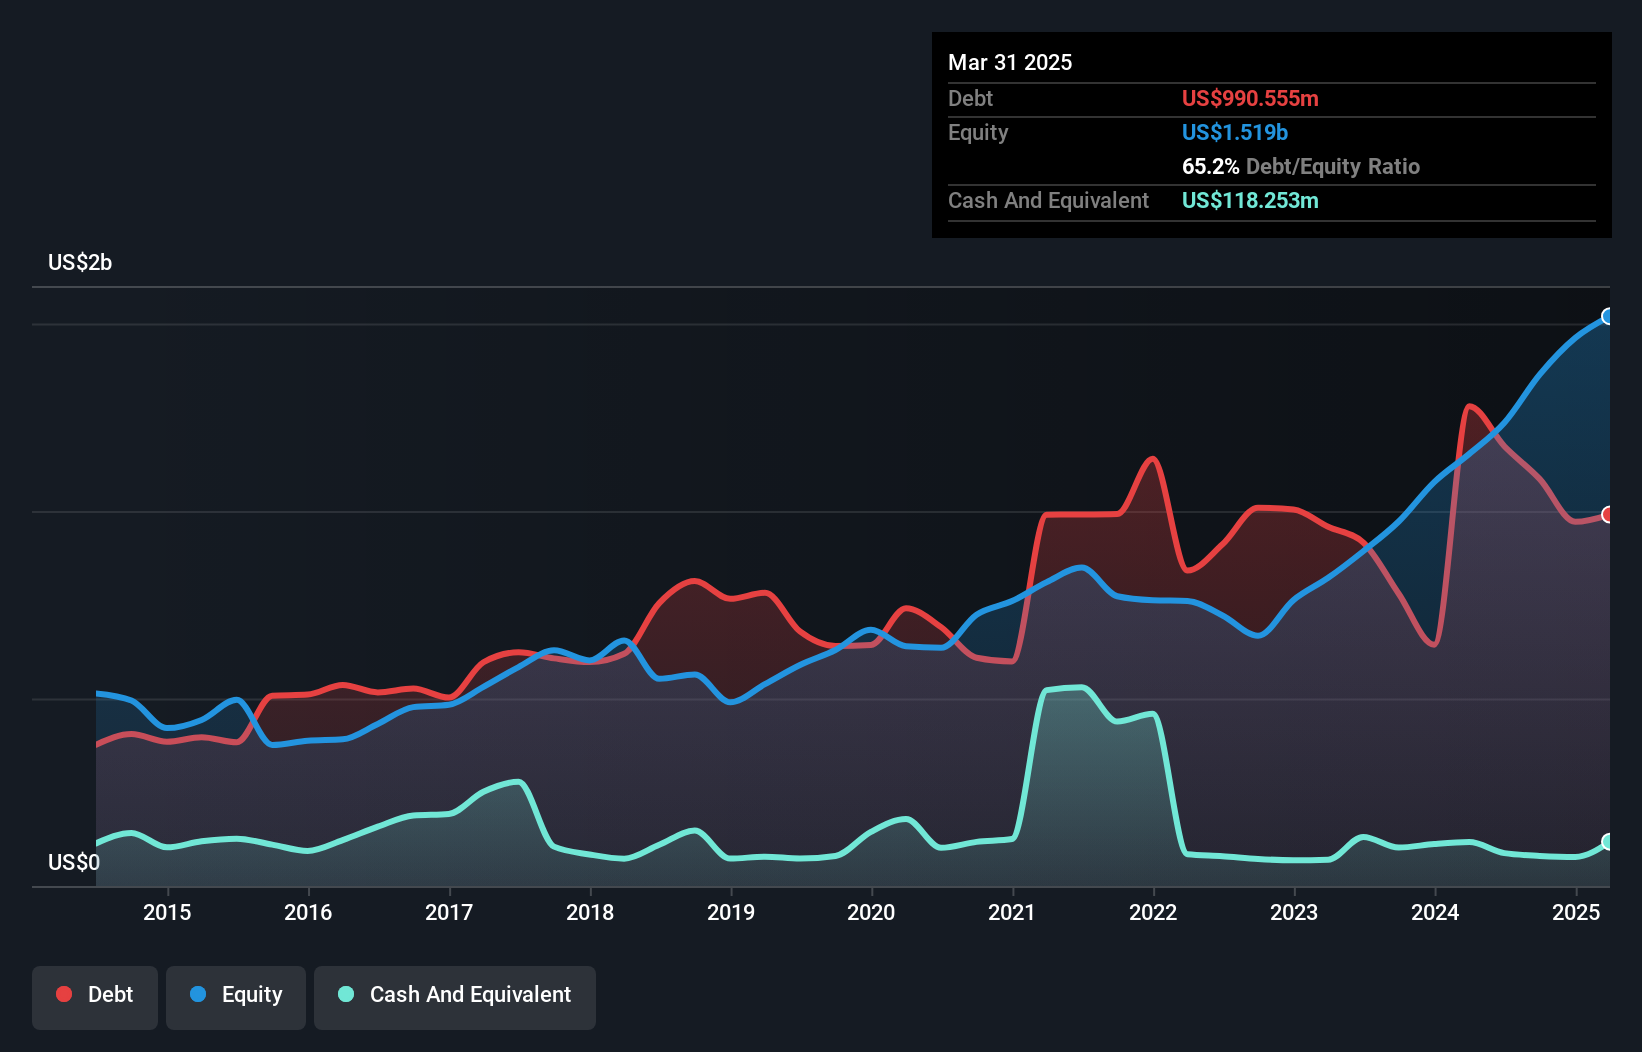
Task: Click the 2017 x-axis label
Action: pos(449,912)
